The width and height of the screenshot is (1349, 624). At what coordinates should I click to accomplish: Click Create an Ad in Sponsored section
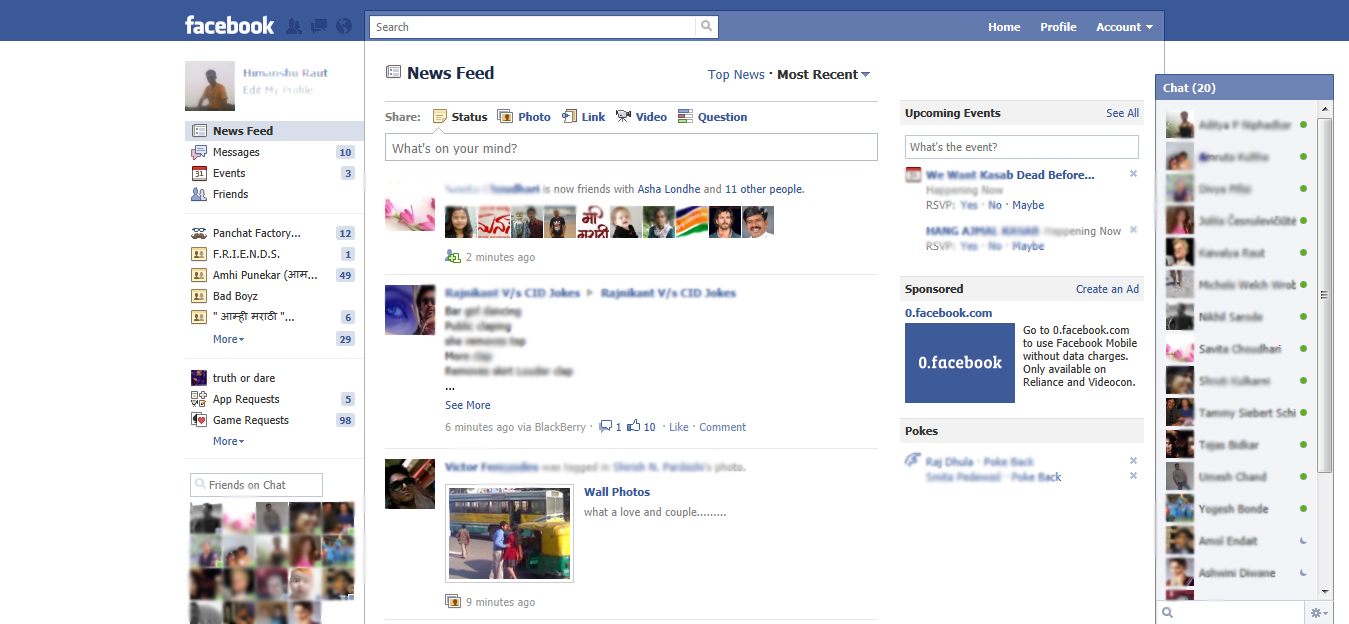[x=1107, y=288]
